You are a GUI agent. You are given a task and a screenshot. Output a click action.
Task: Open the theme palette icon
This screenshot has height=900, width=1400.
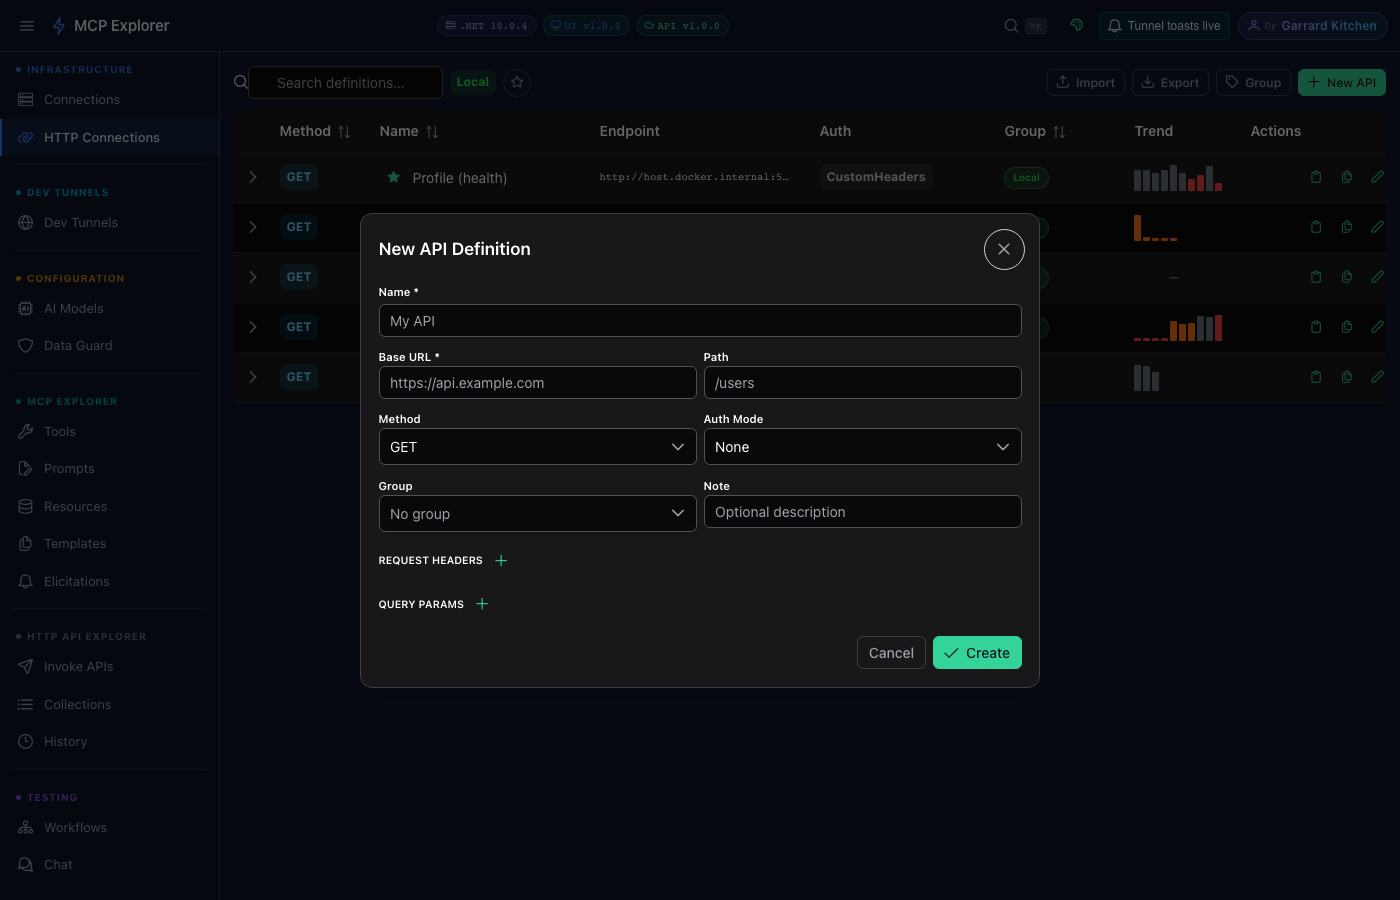point(1077,25)
